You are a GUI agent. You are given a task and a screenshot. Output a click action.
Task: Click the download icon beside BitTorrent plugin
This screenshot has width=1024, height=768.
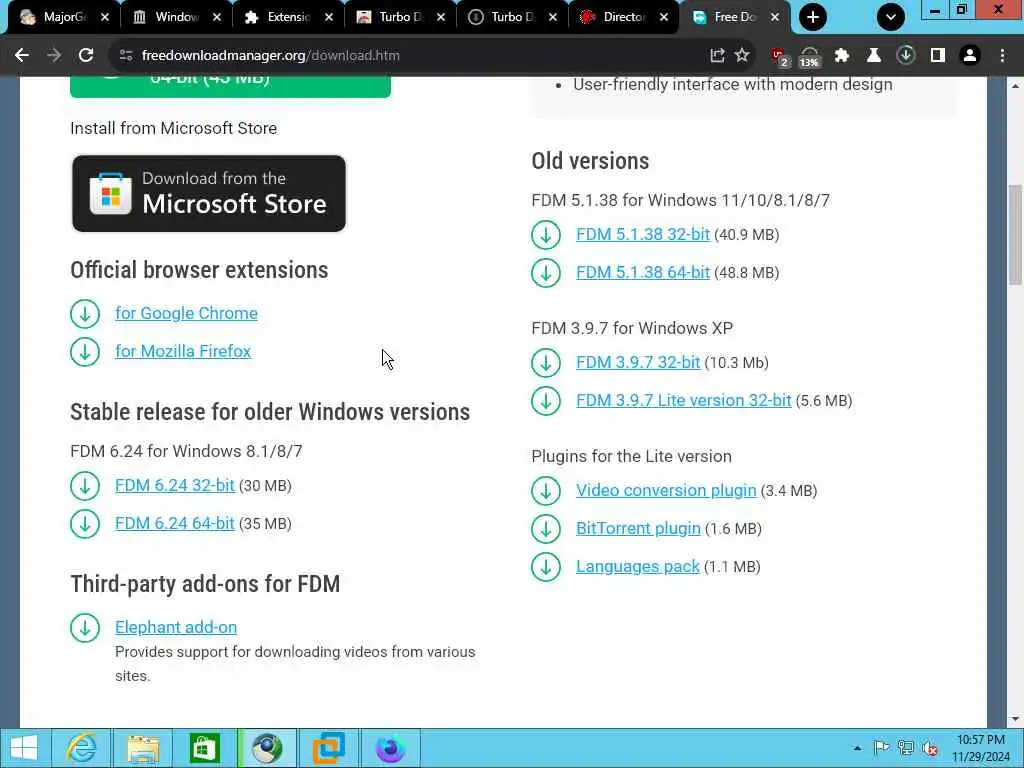(x=546, y=528)
